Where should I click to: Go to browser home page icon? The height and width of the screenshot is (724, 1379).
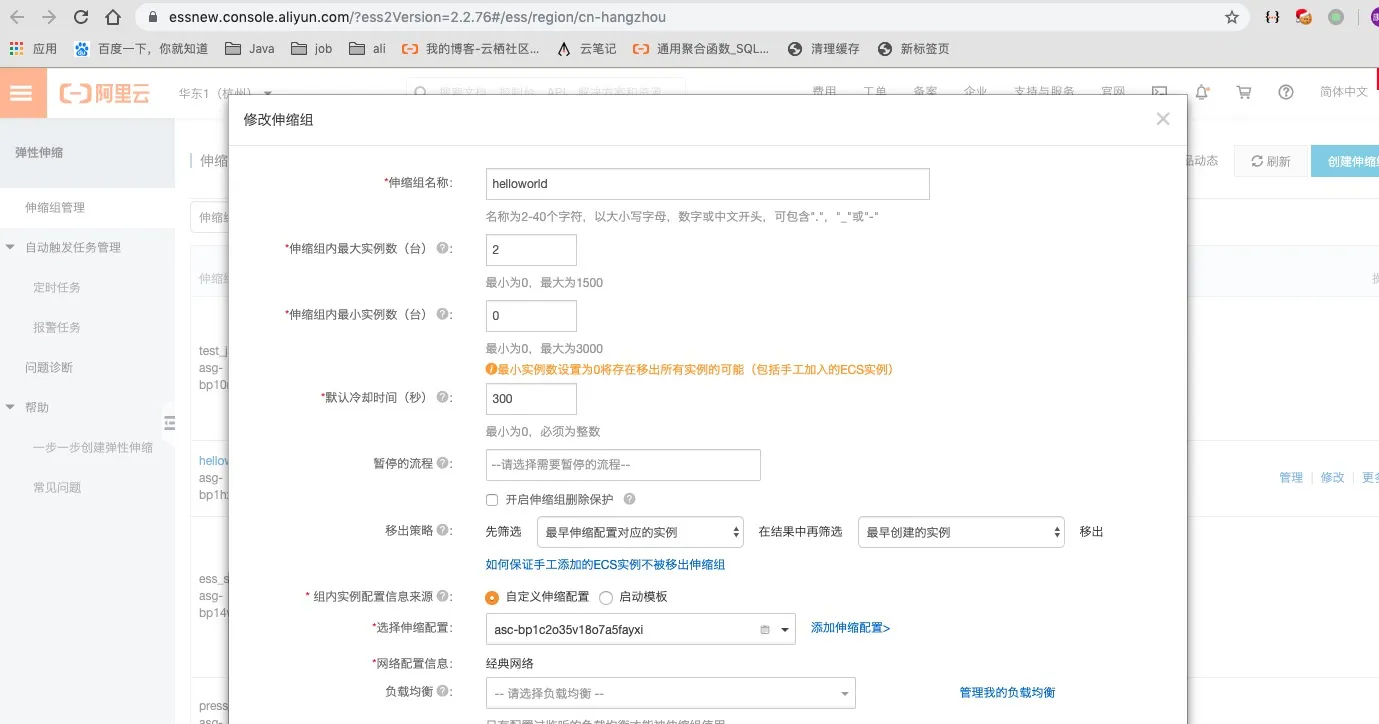click(114, 17)
